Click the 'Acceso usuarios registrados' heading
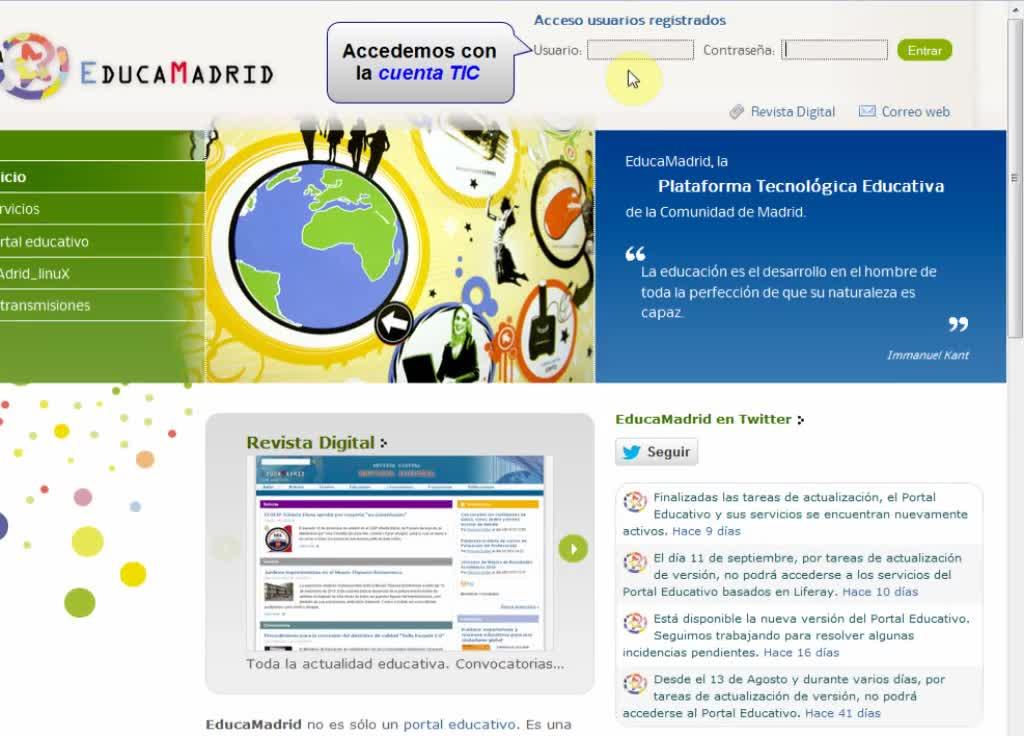This screenshot has width=1024, height=736. tap(630, 20)
